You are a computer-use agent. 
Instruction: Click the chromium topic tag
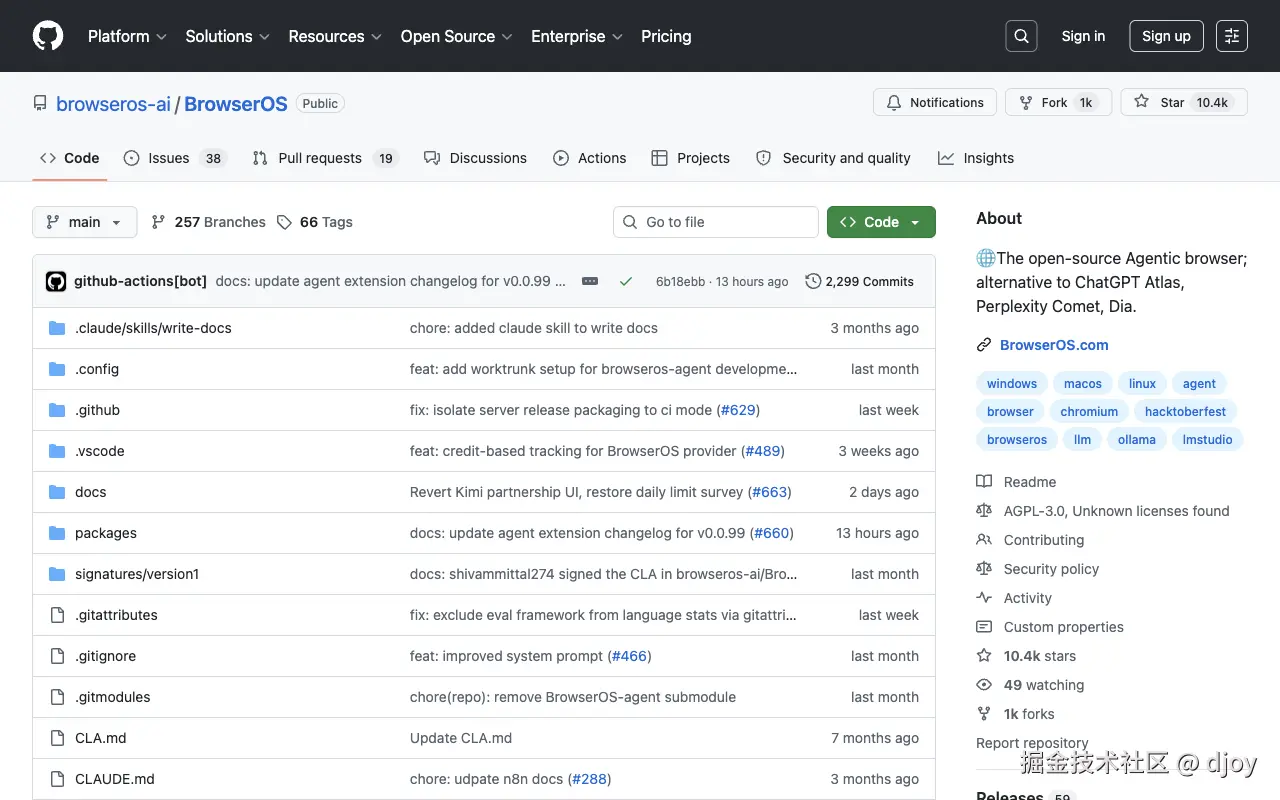[x=1089, y=411]
